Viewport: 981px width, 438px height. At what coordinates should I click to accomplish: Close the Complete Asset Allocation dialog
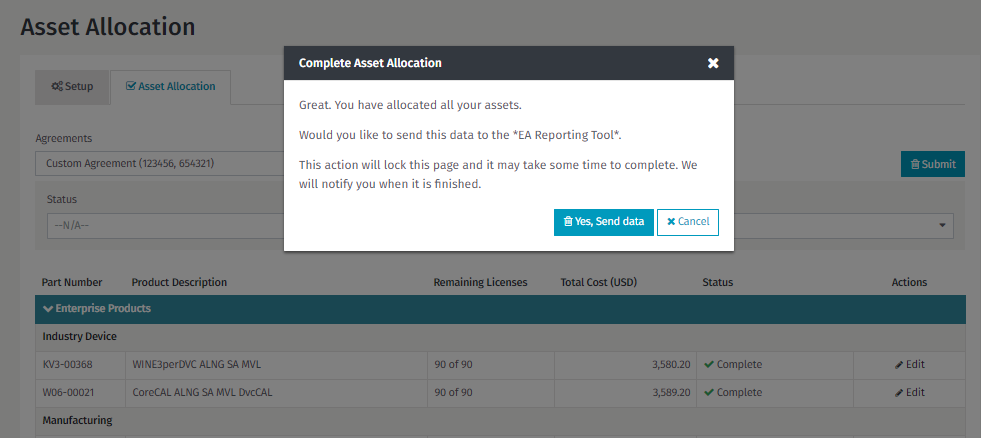tap(713, 63)
